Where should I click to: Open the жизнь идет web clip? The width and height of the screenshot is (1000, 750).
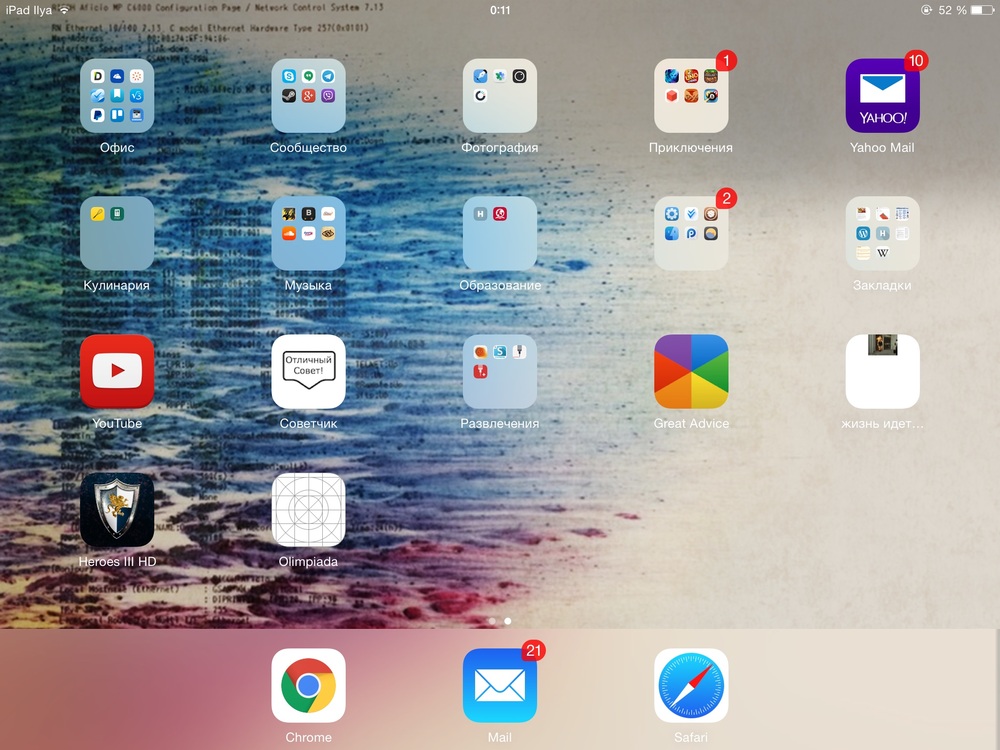882,372
